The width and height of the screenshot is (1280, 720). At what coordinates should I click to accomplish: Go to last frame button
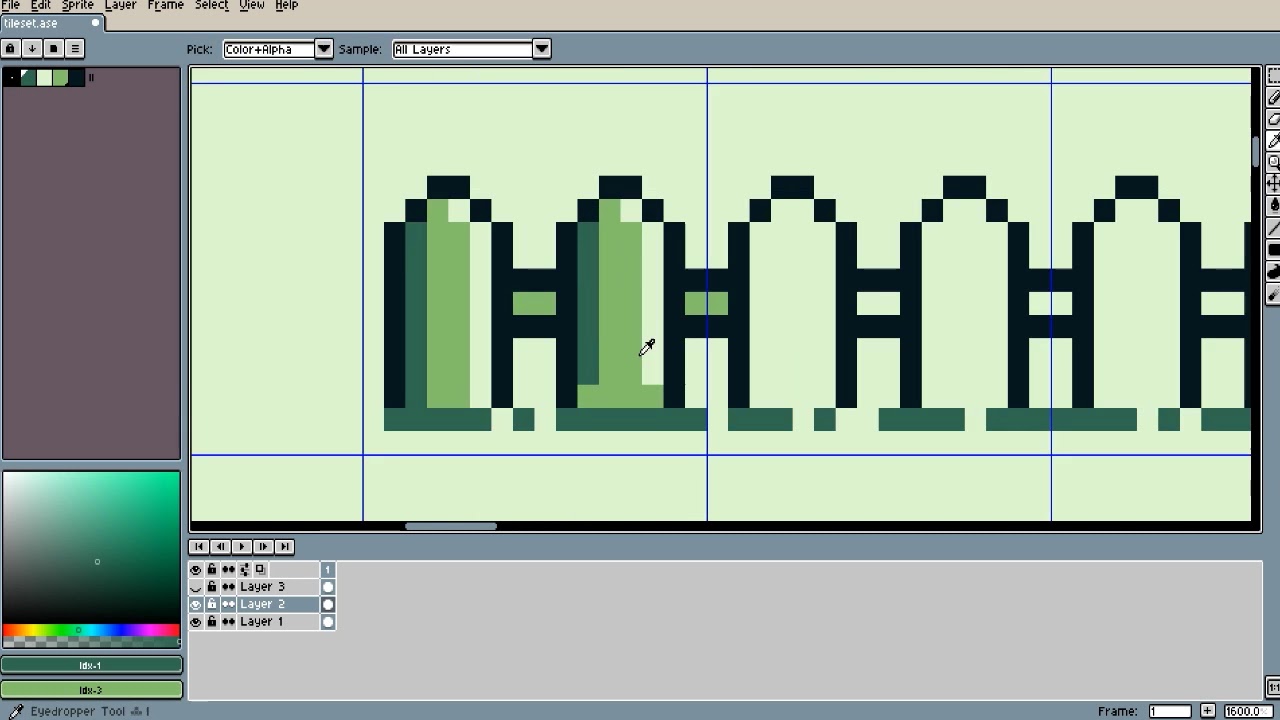(284, 546)
